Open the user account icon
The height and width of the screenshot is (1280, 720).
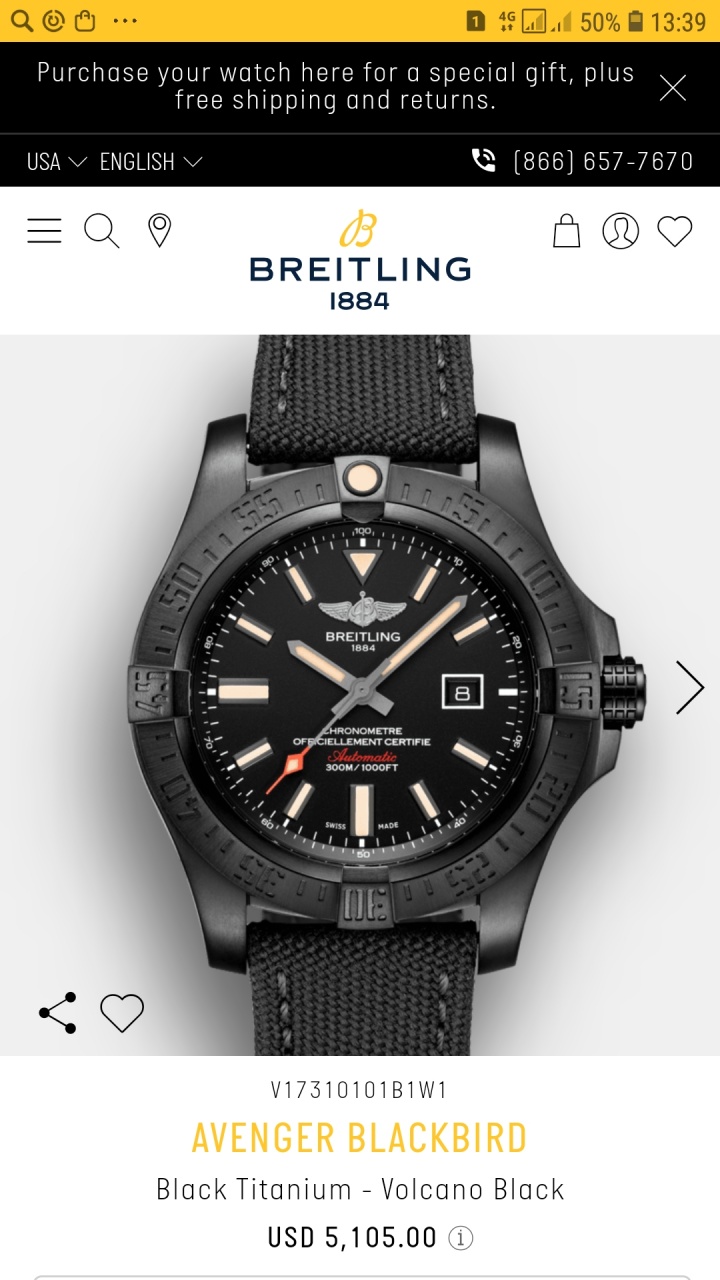(620, 231)
